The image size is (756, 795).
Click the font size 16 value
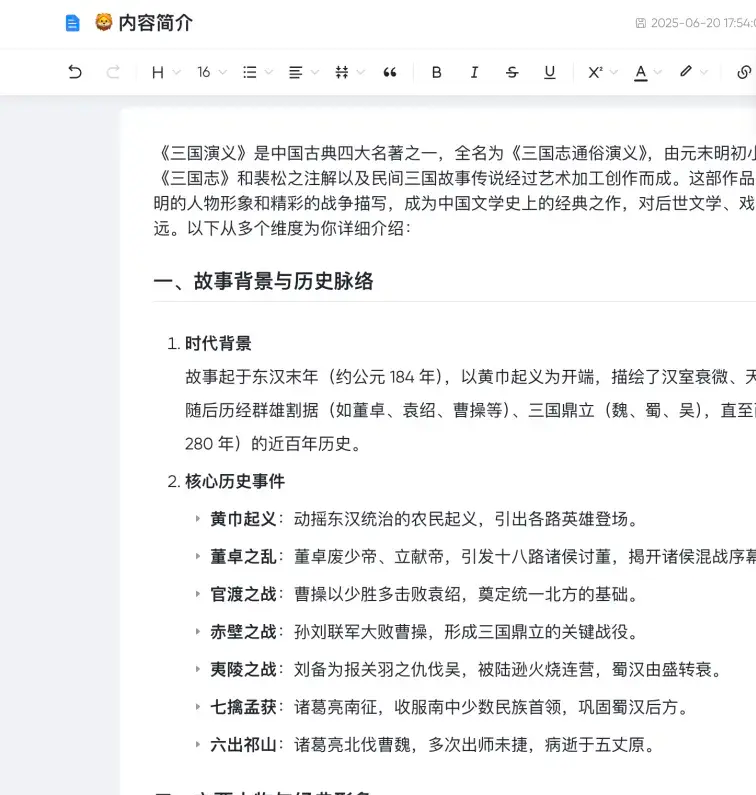coord(204,73)
